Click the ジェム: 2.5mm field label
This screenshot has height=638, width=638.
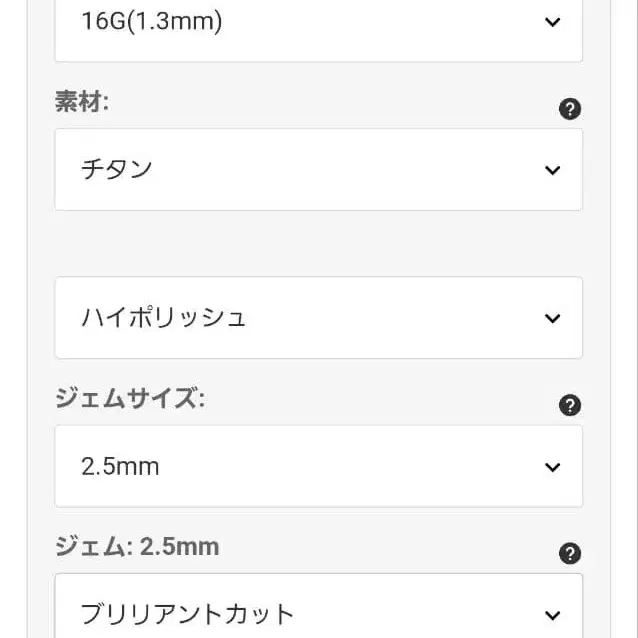point(137,546)
